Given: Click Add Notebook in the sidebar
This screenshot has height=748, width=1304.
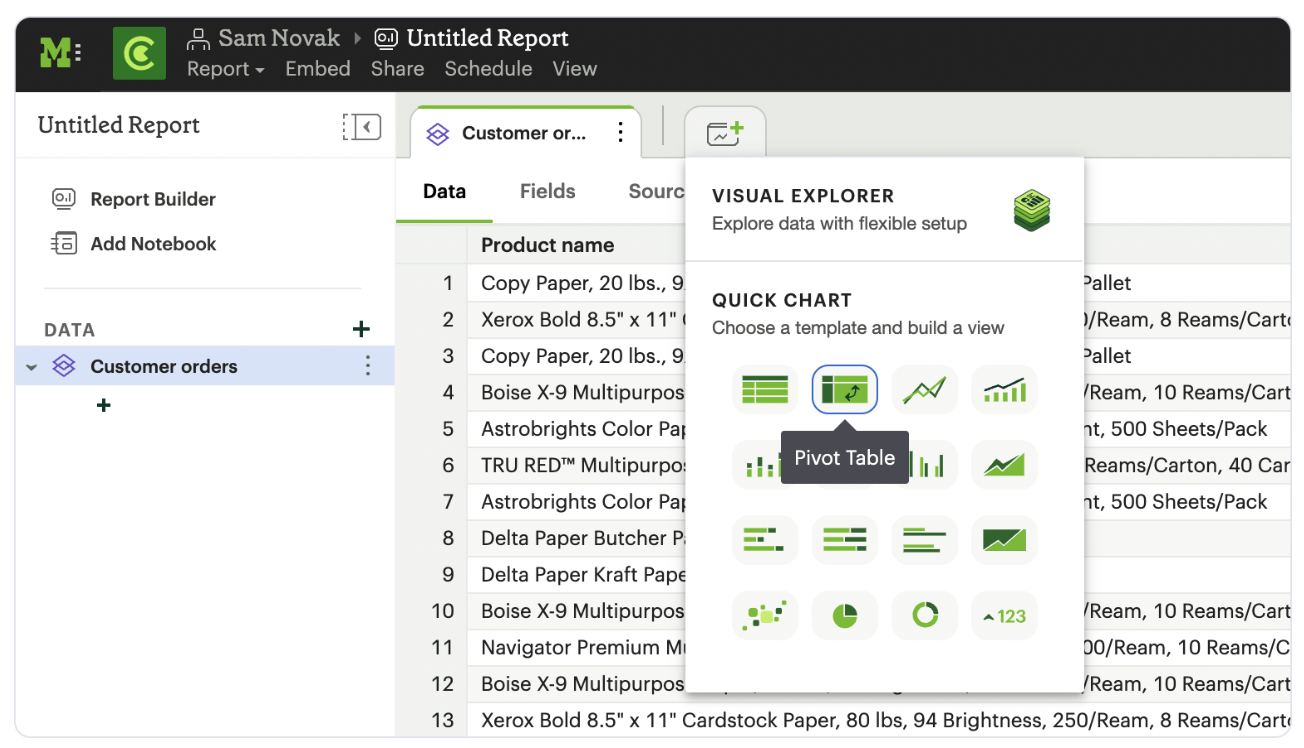Looking at the screenshot, I should [x=153, y=243].
